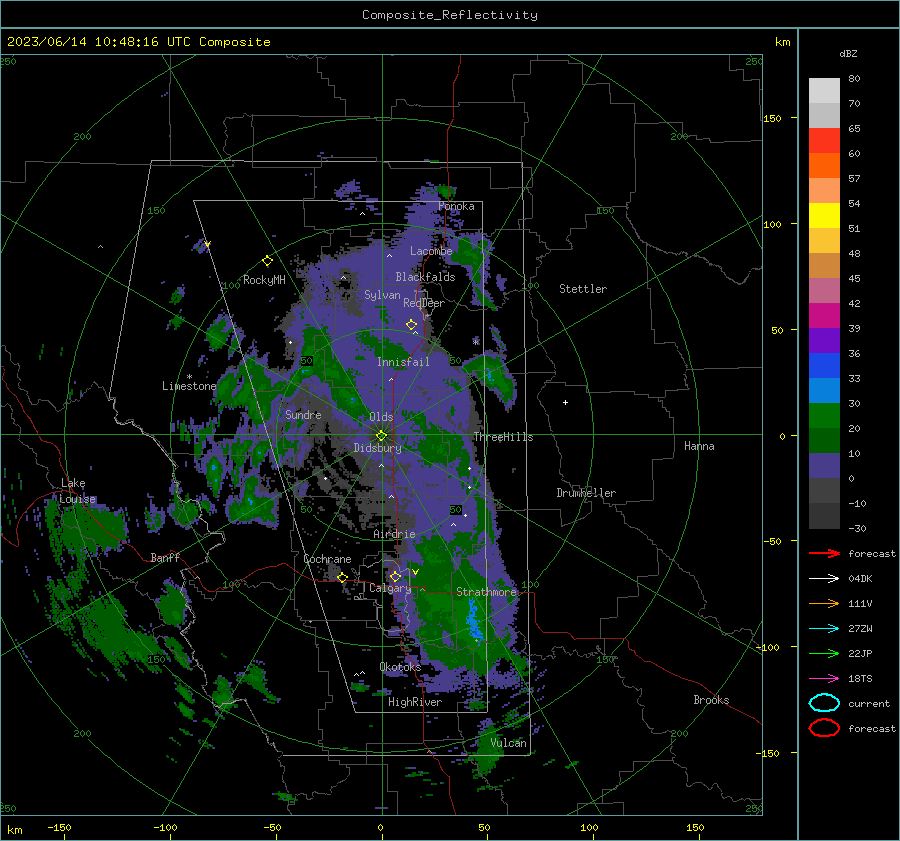
Task: Click the cyan current oval icon
Action: pos(824,703)
